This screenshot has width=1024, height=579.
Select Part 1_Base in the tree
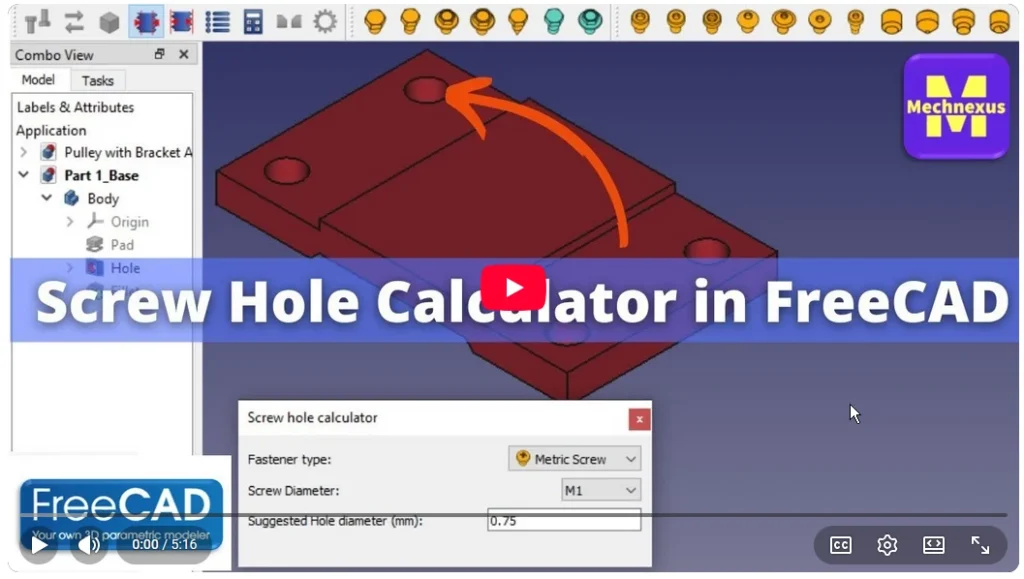pyautogui.click(x=101, y=175)
